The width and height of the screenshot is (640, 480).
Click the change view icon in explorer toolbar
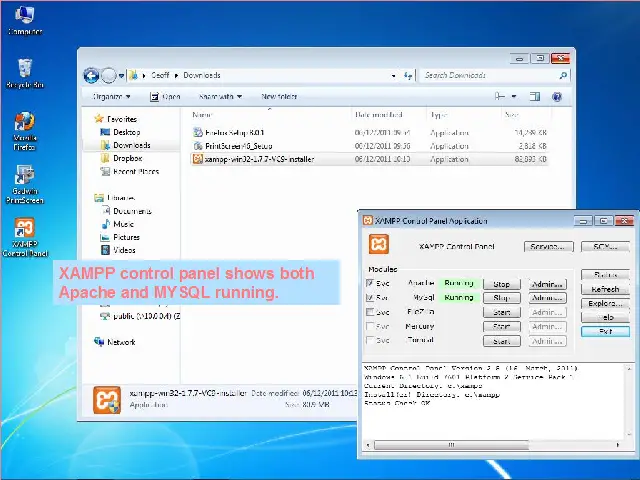pyautogui.click(x=500, y=96)
